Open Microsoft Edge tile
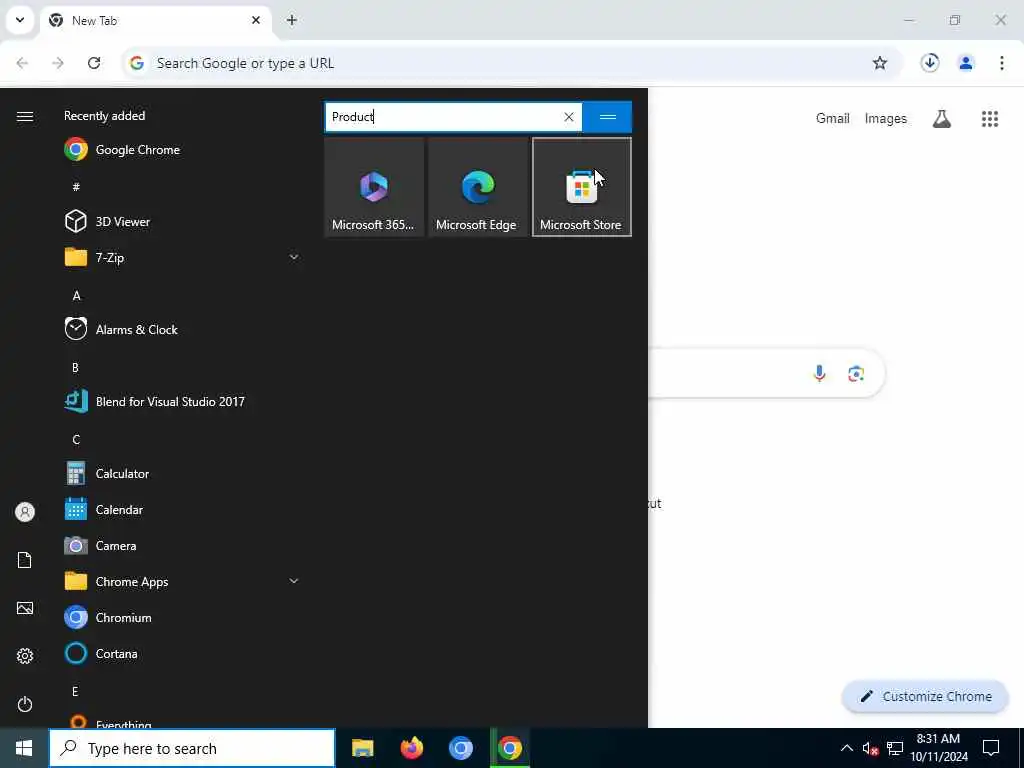 [x=477, y=187]
